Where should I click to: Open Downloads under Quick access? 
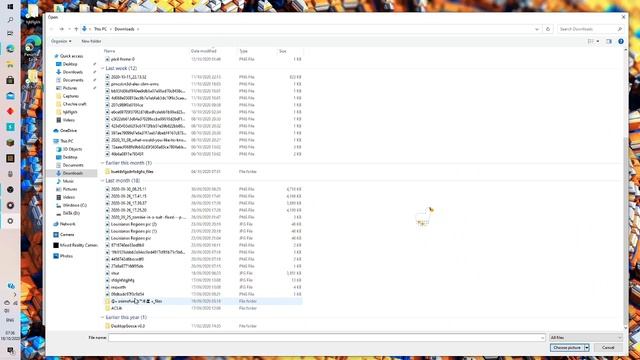[x=72, y=72]
